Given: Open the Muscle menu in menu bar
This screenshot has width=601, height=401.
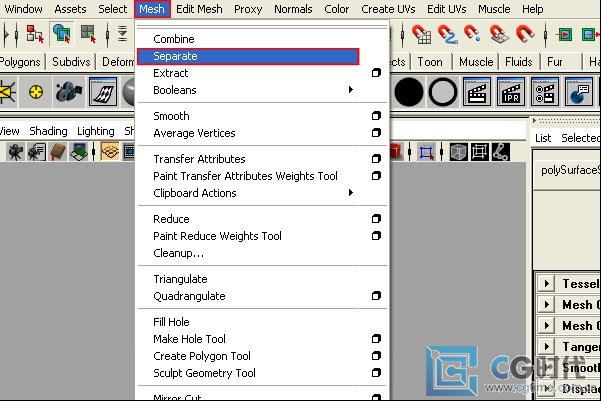Looking at the screenshot, I should point(494,9).
